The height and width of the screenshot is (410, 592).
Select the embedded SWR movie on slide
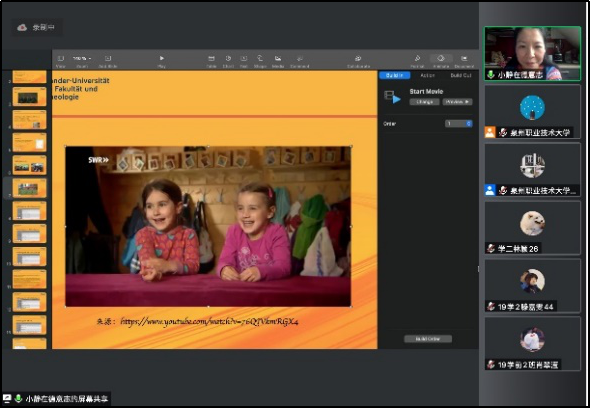(x=208, y=227)
